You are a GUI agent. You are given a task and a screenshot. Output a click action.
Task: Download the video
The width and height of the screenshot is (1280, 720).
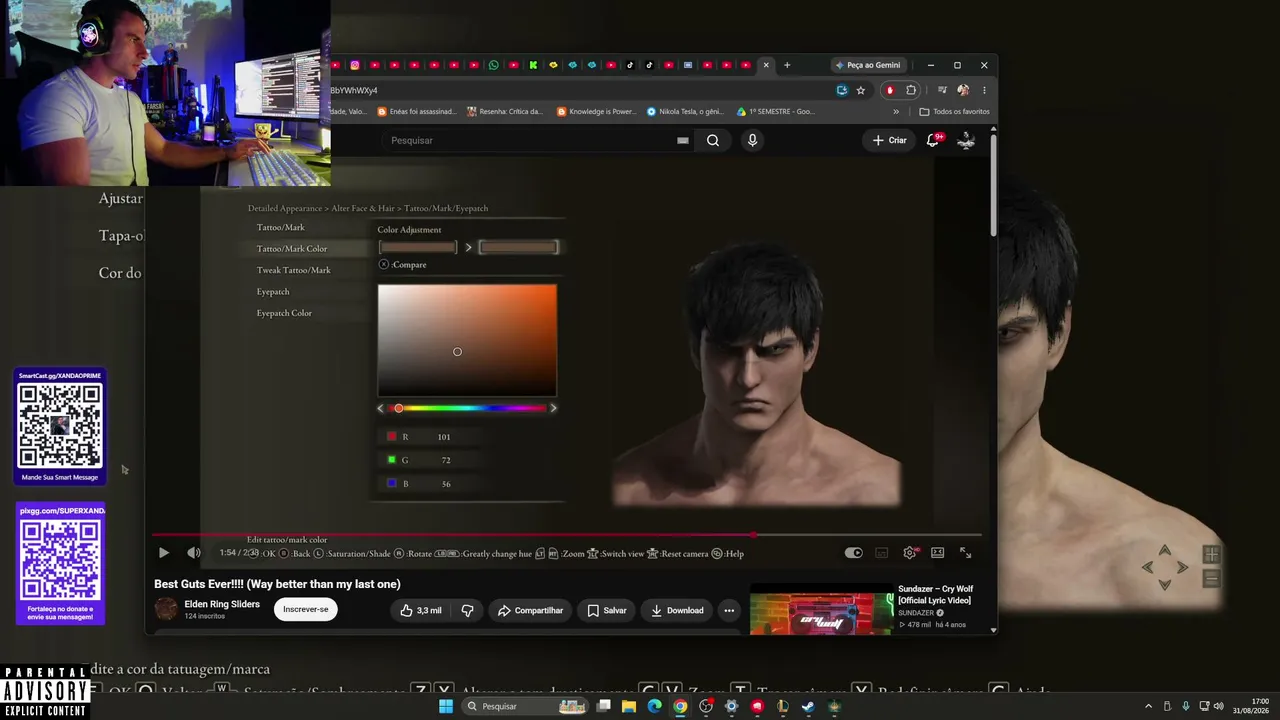click(677, 610)
